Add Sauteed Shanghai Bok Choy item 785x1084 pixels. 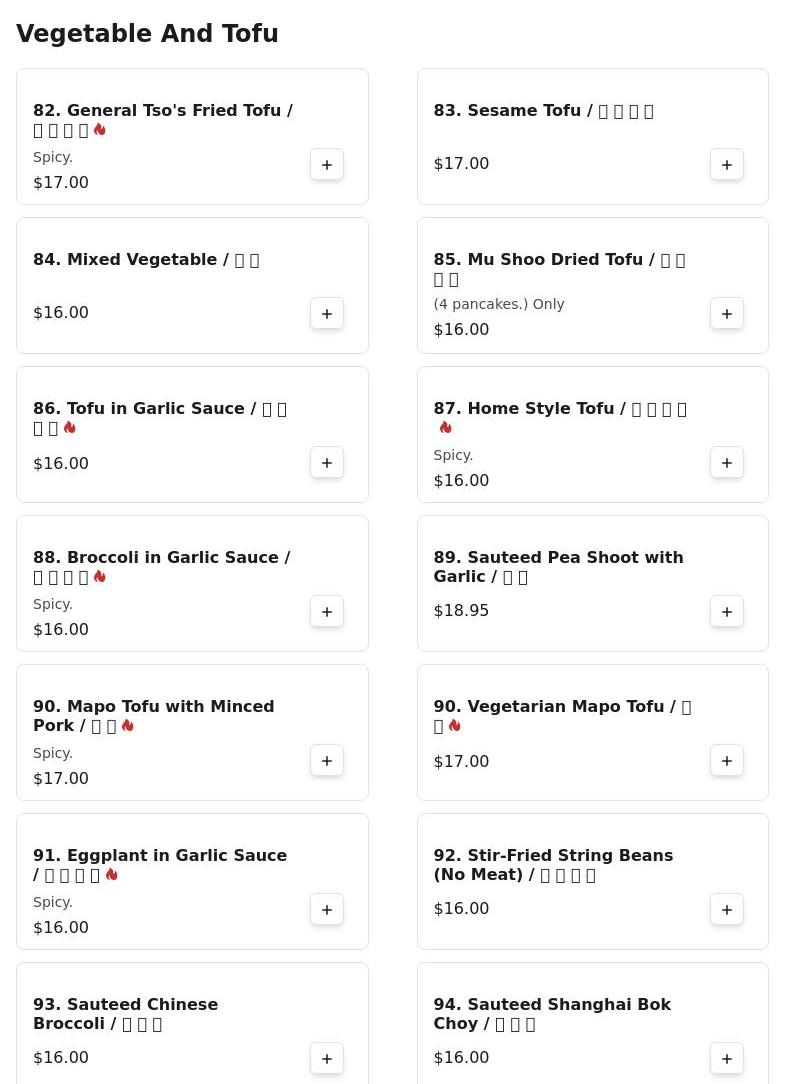pos(727,1059)
